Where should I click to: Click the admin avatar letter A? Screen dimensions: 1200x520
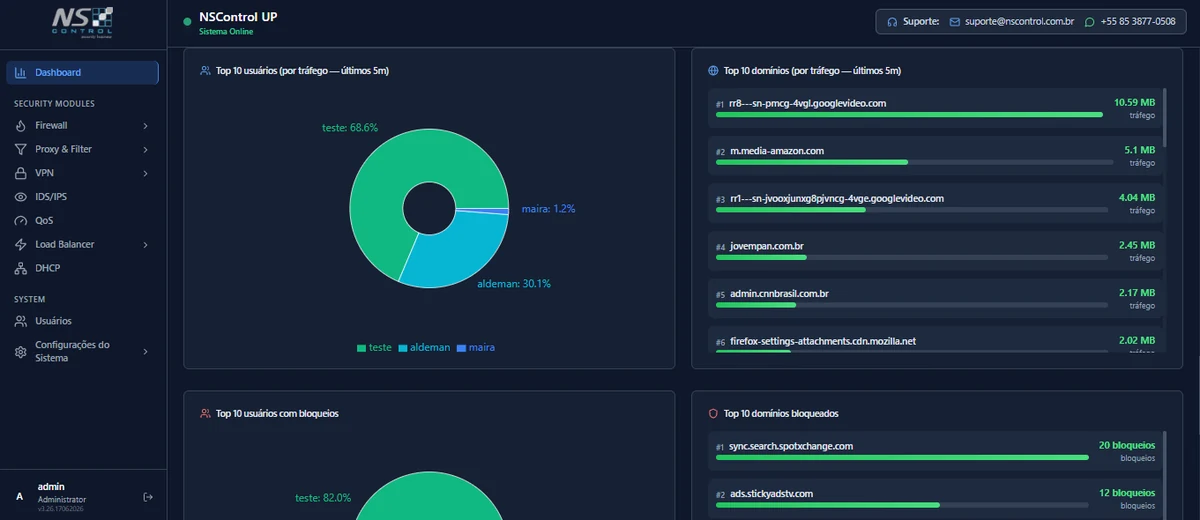click(19, 496)
